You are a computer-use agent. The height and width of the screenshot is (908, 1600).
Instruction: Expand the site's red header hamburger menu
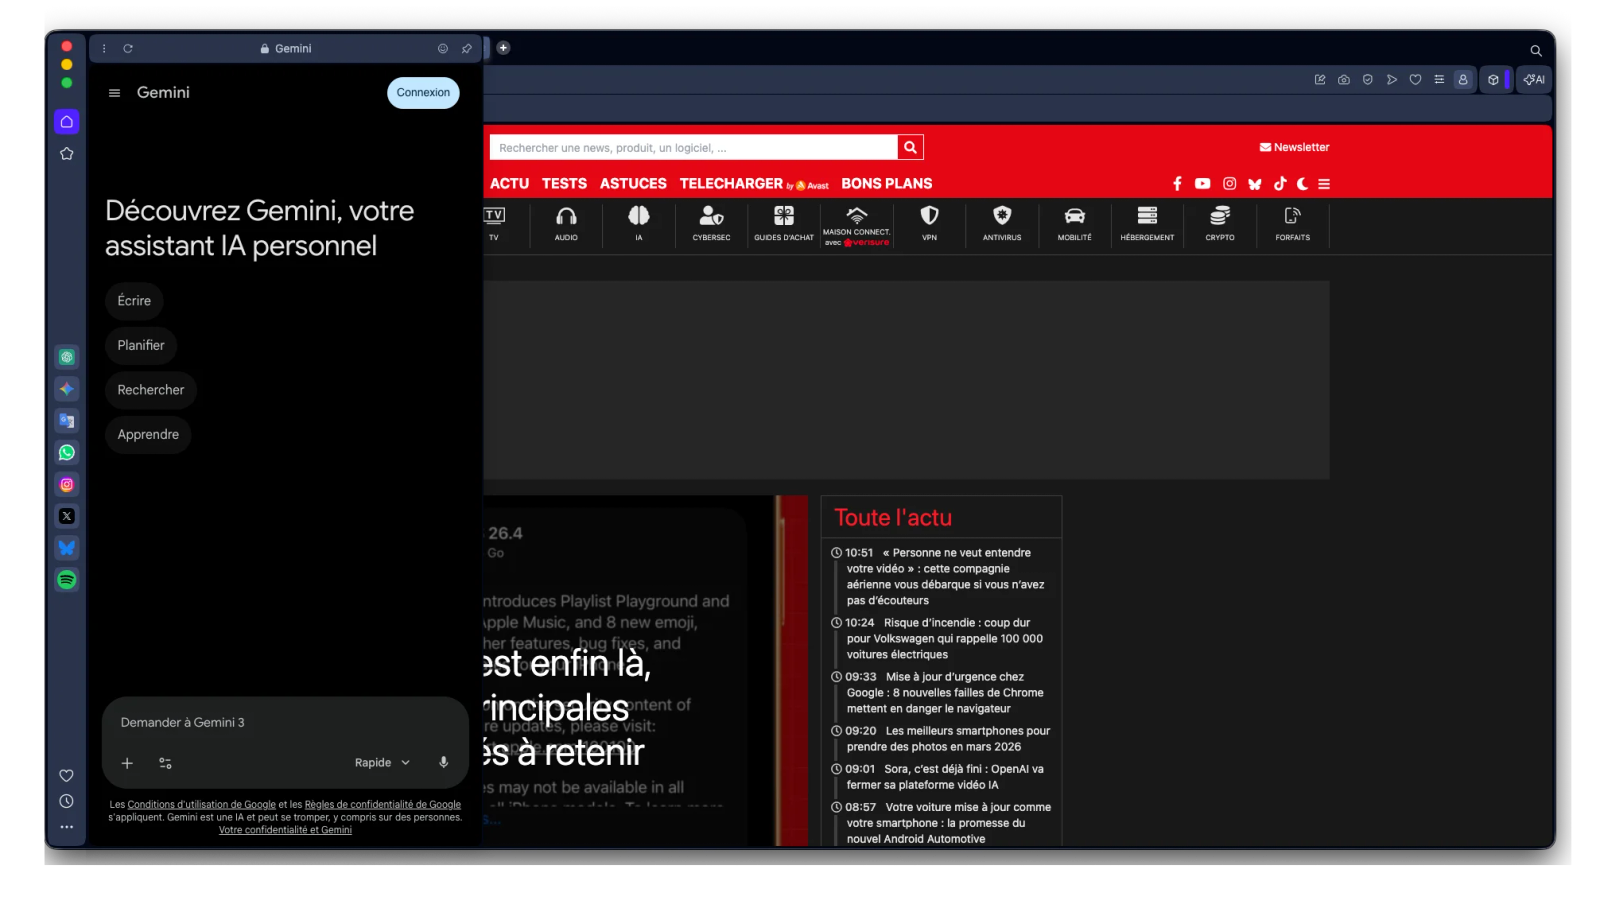pyautogui.click(x=1324, y=184)
